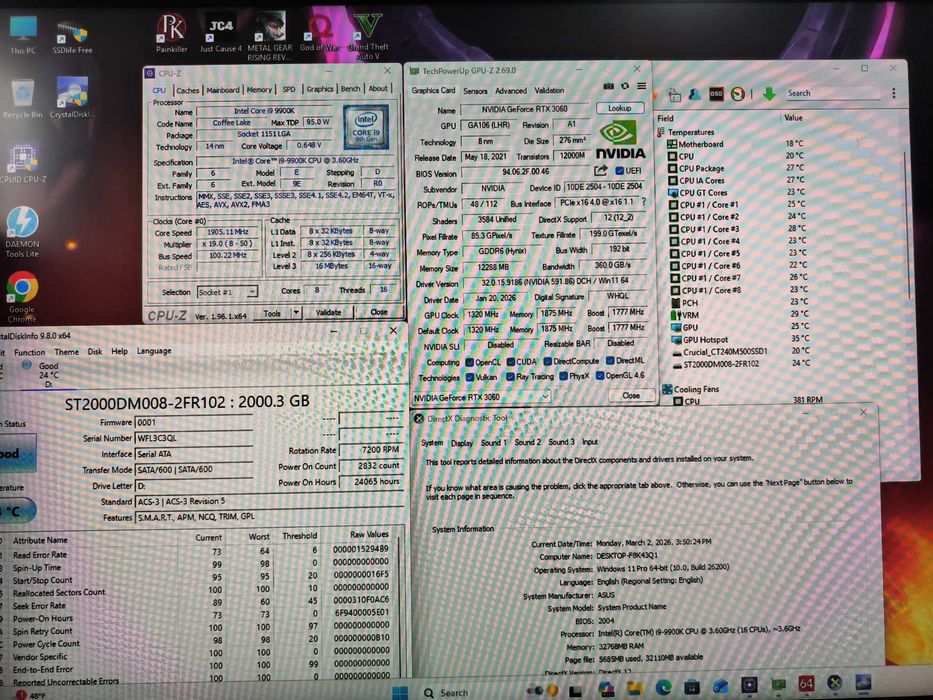Open GPU-Z hamburger menu icon
Image resolution: width=933 pixels, height=700 pixels.
point(641,86)
